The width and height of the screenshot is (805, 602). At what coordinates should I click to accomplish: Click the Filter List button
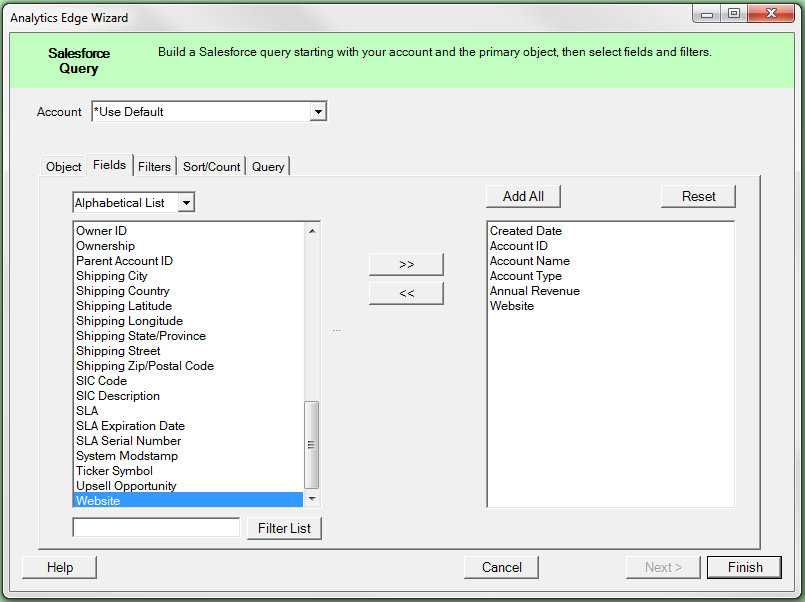point(284,528)
